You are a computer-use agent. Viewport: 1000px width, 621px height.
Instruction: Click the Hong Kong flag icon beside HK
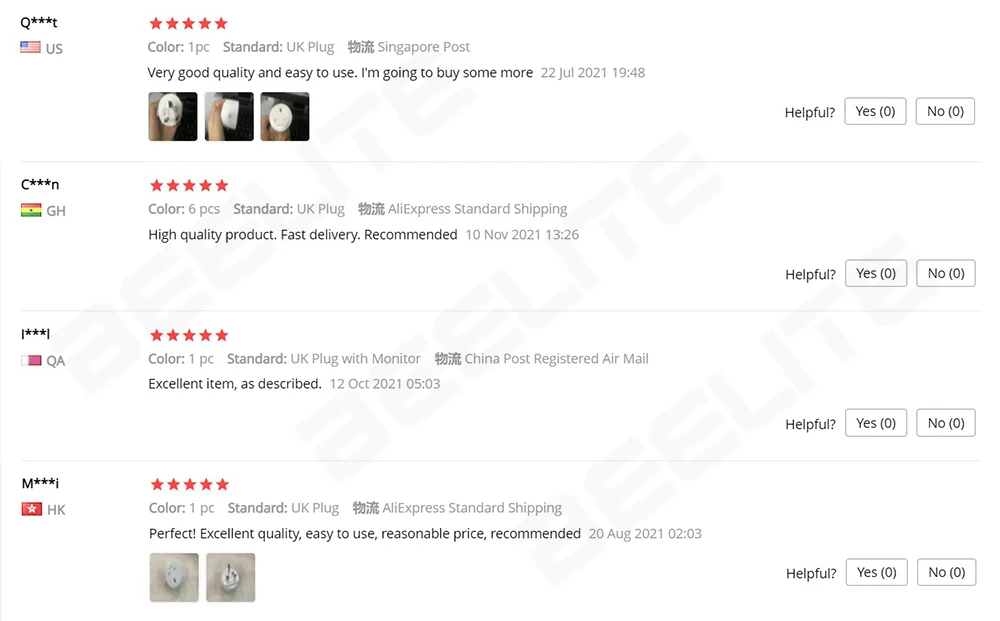coord(32,509)
